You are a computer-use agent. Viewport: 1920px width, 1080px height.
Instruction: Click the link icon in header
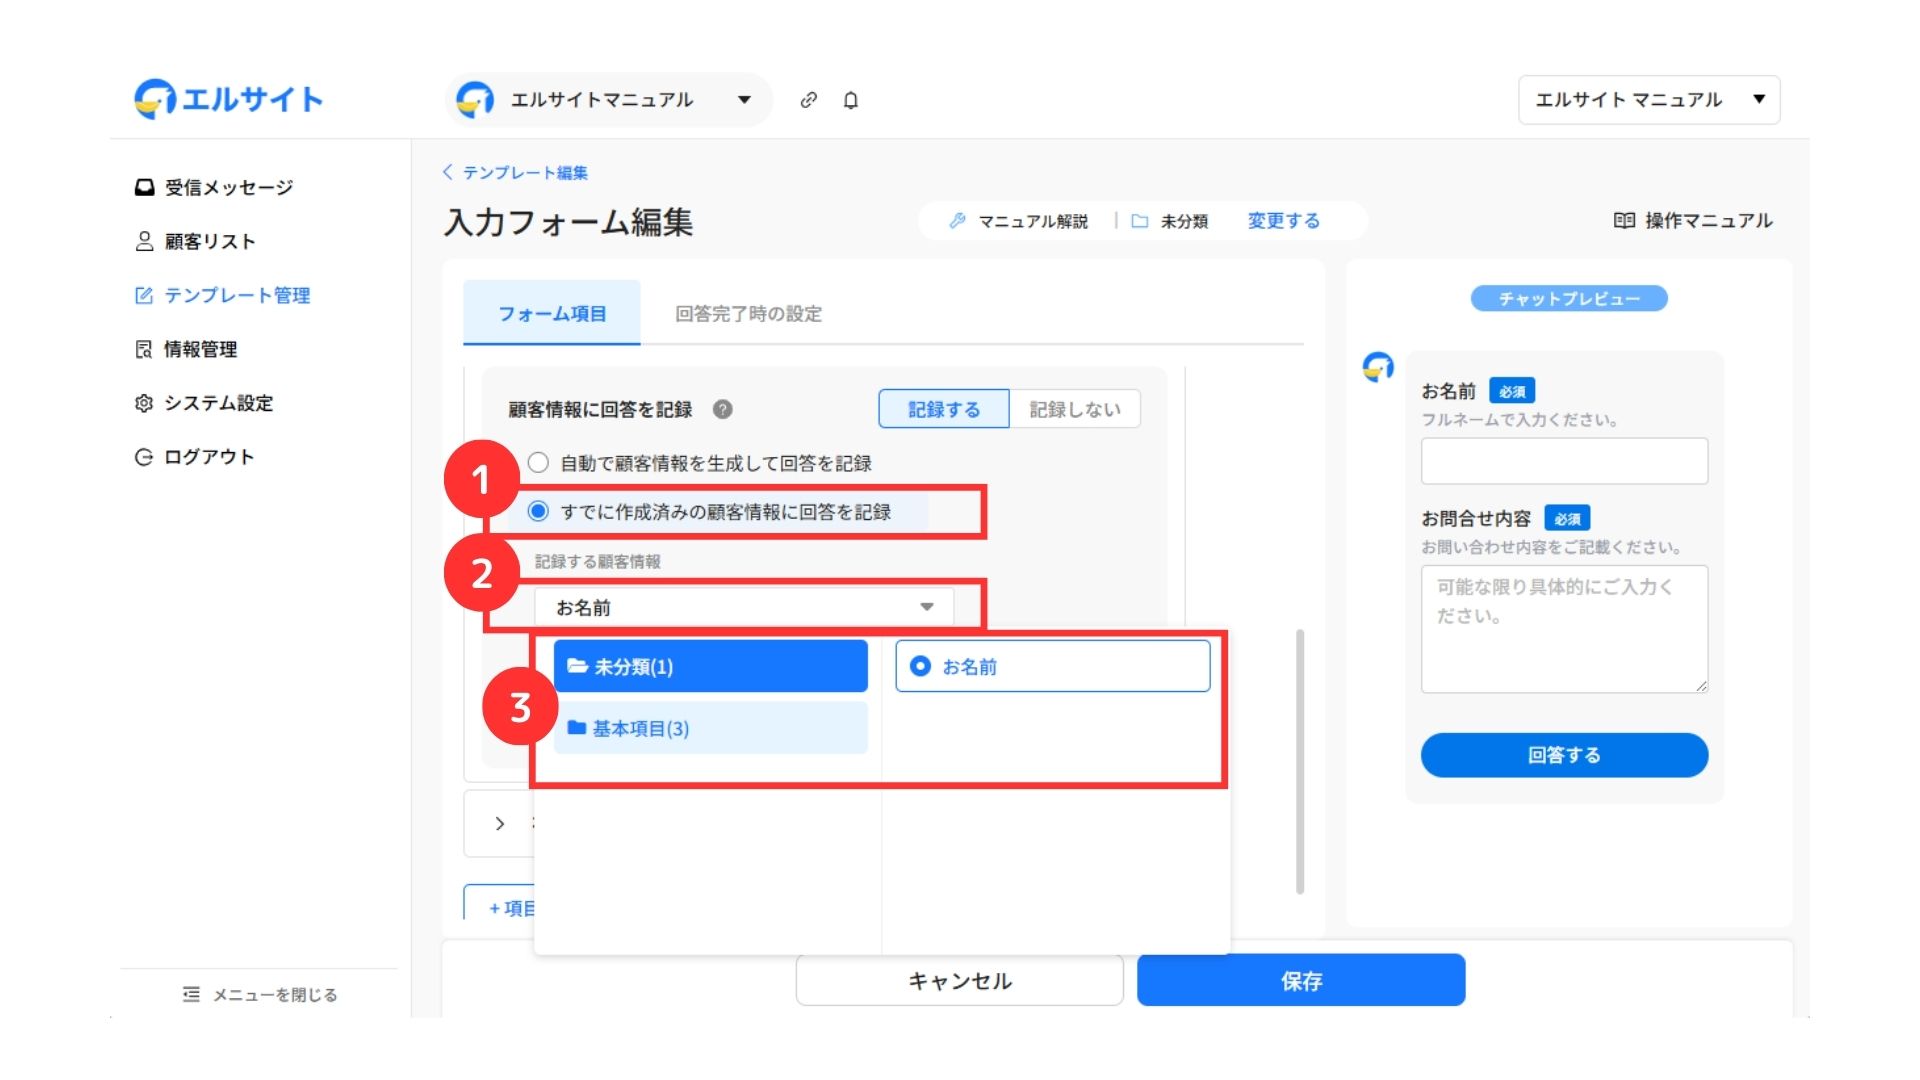point(808,100)
